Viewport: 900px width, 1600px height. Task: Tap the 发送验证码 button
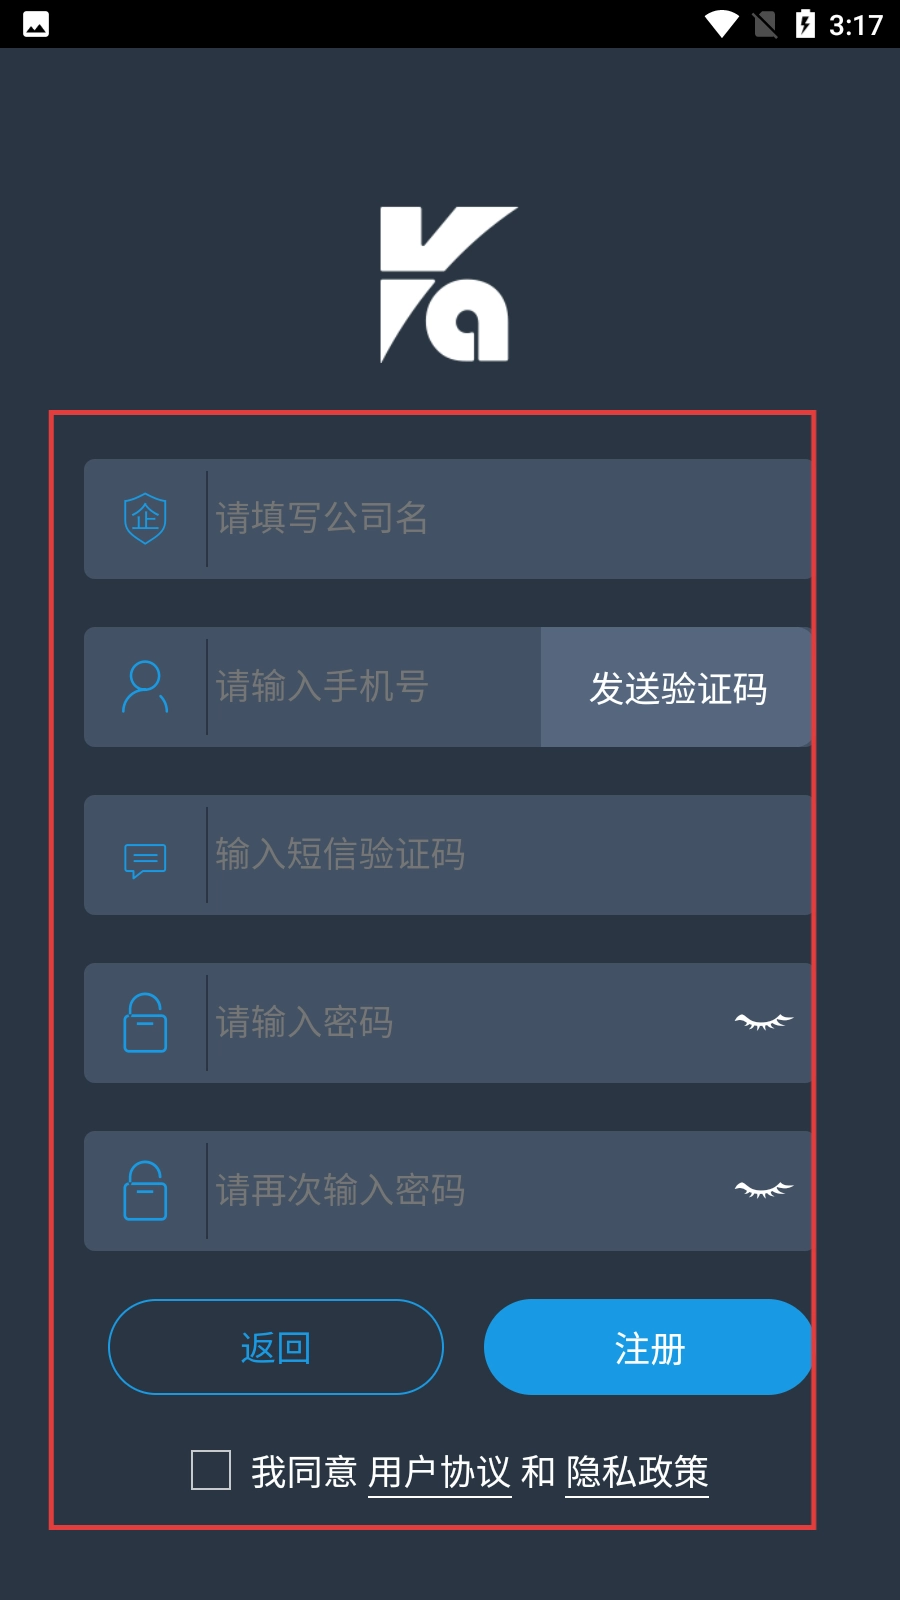tap(677, 687)
